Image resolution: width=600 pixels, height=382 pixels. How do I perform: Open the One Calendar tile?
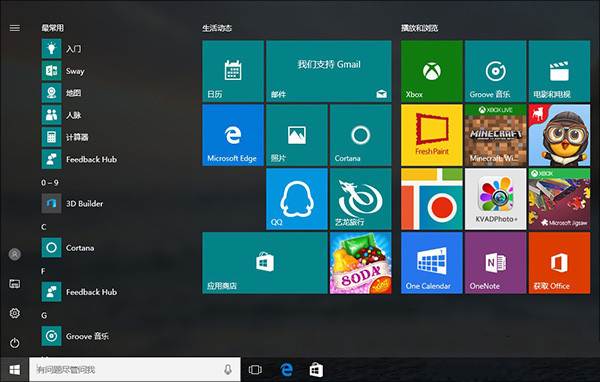(x=432, y=263)
